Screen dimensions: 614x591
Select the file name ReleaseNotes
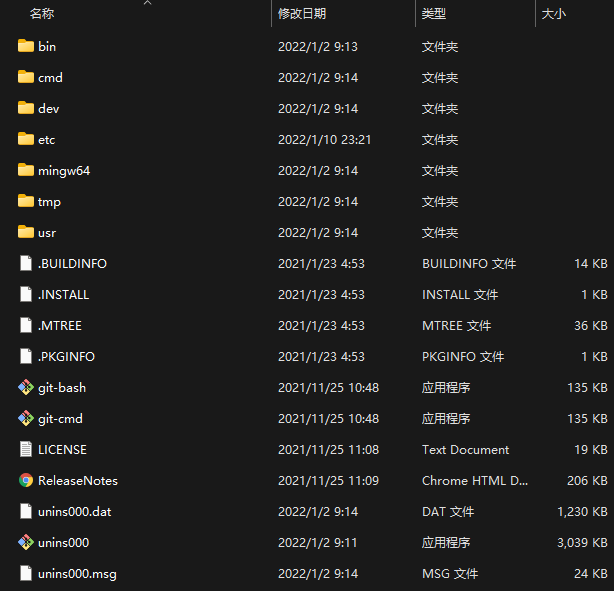pos(78,480)
